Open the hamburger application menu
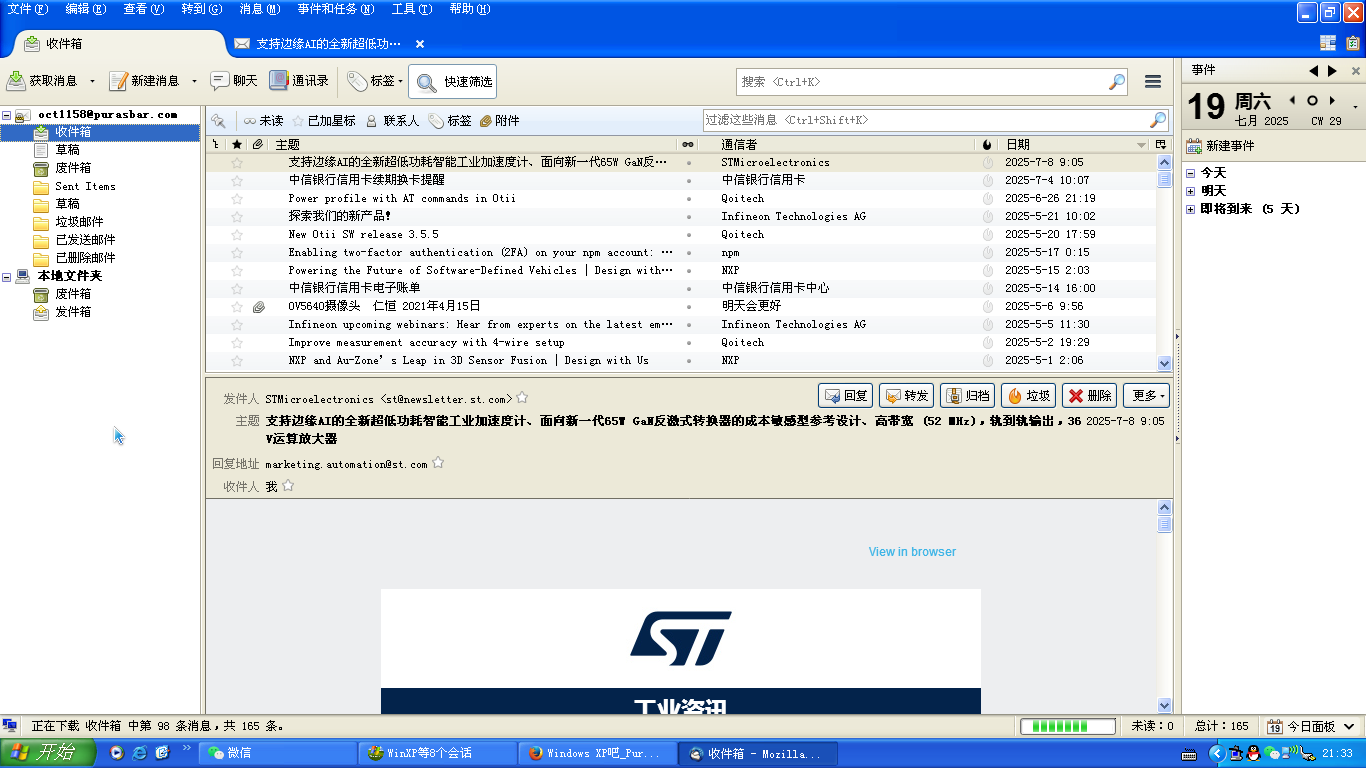The image size is (1366, 768). [x=1153, y=82]
